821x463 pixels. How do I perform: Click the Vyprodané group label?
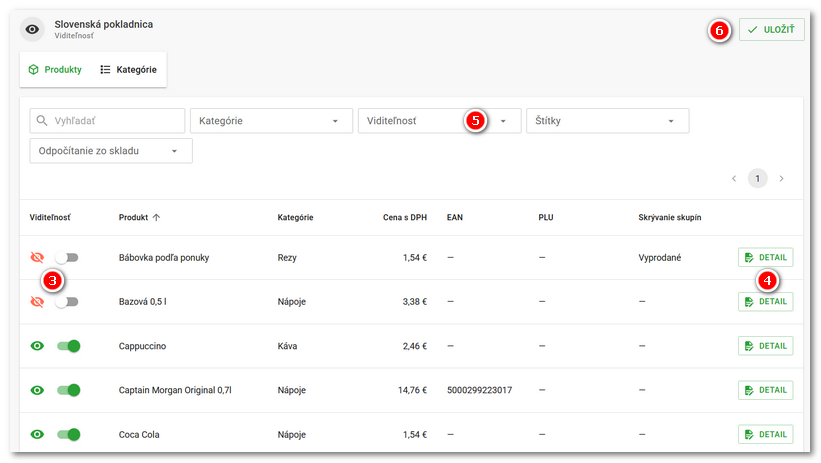660,258
